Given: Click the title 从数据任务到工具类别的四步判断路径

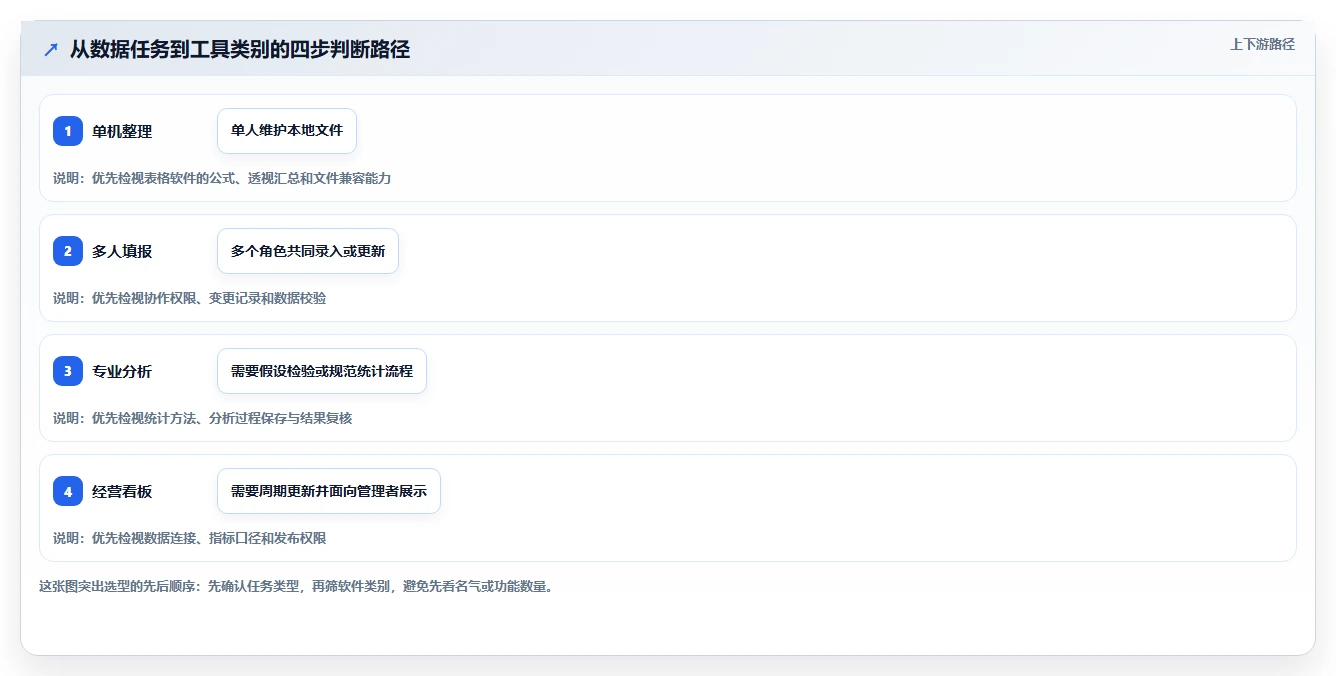Looking at the screenshot, I should point(240,49).
